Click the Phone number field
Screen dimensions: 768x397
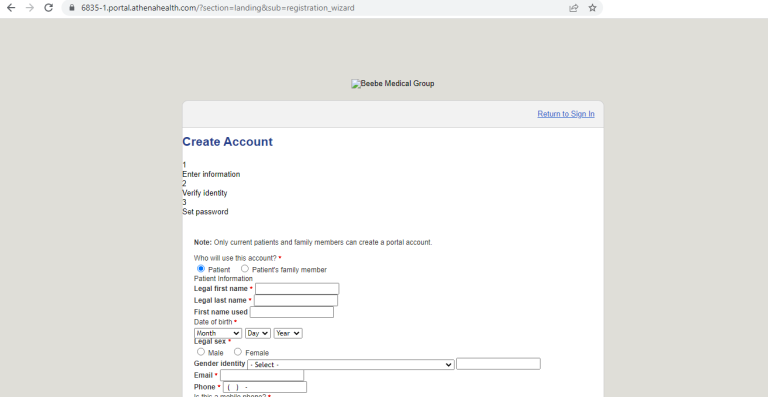pos(265,387)
